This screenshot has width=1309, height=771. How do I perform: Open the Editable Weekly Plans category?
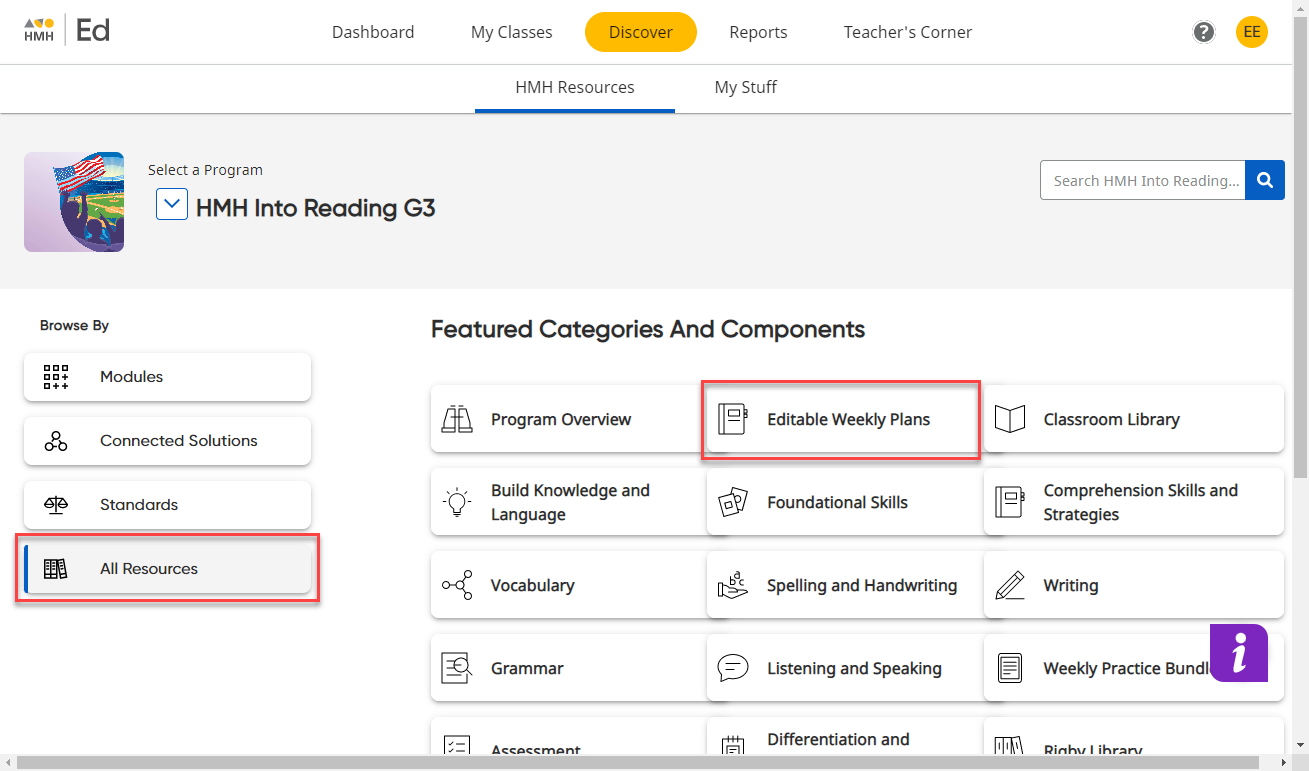click(x=840, y=419)
